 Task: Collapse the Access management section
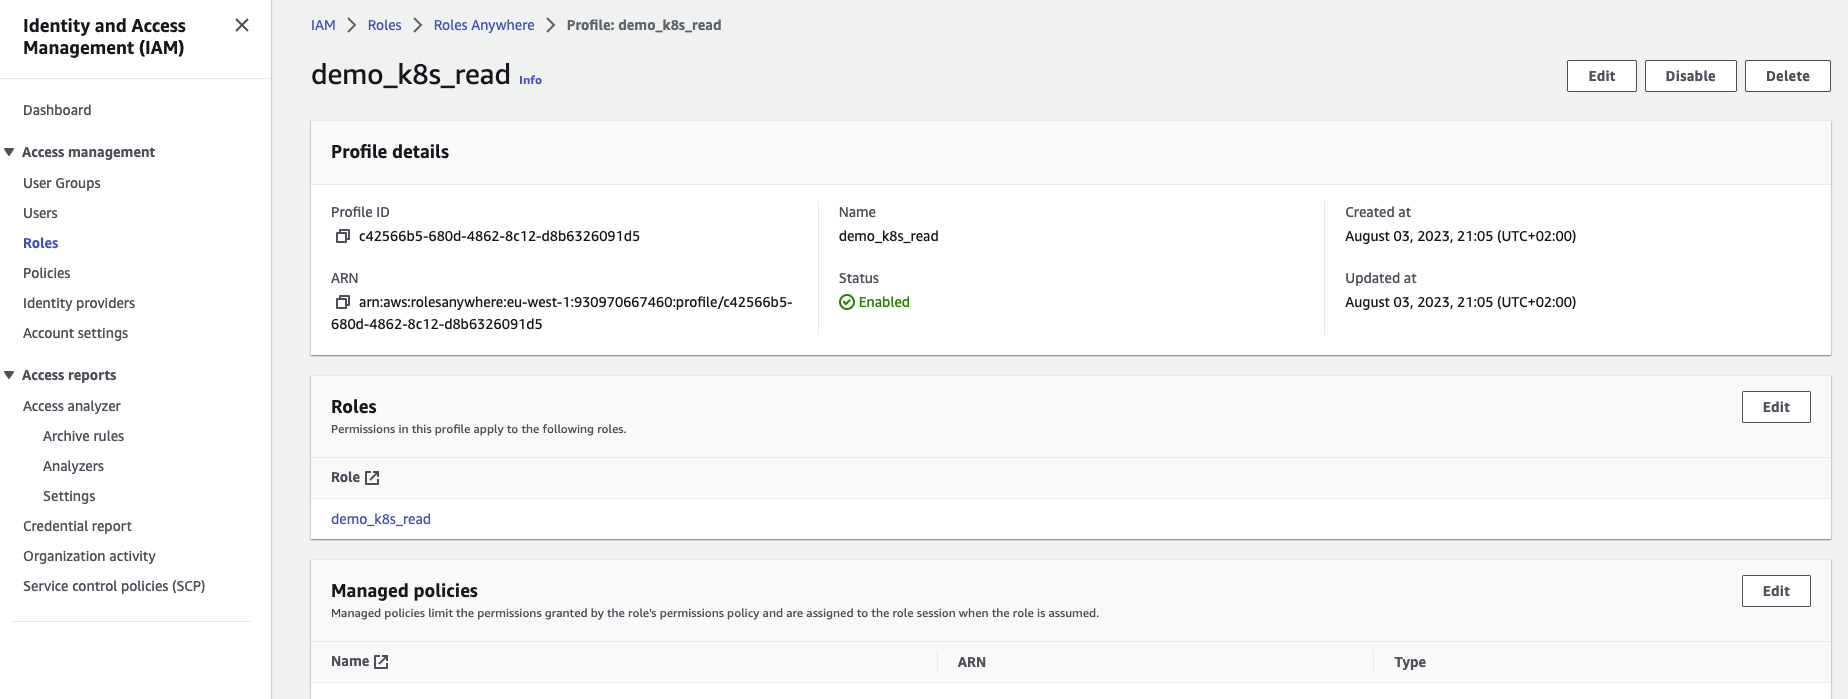click(x=9, y=152)
